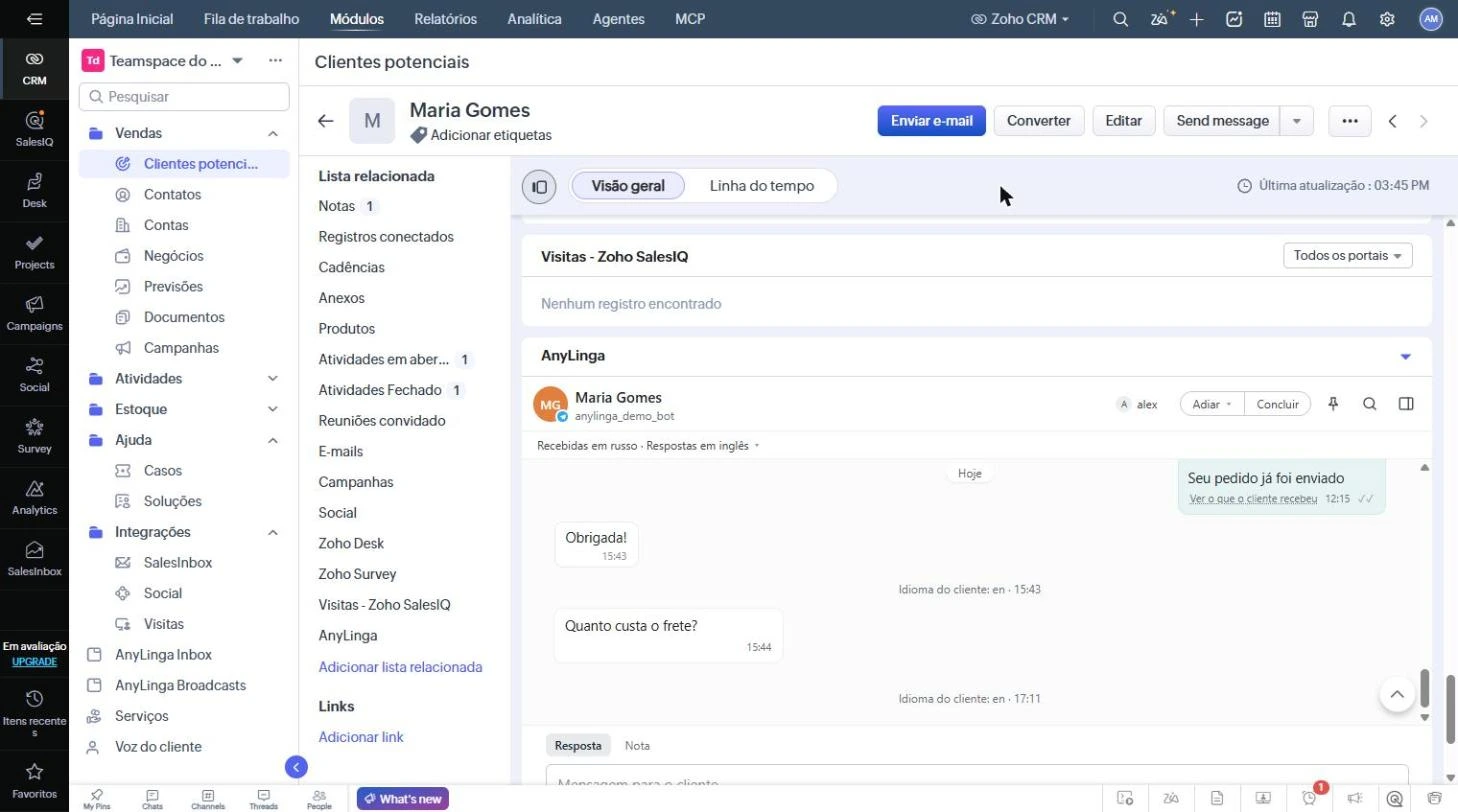Click the Pesquisar sidebar search field
This screenshot has height=812, width=1458.
184,97
